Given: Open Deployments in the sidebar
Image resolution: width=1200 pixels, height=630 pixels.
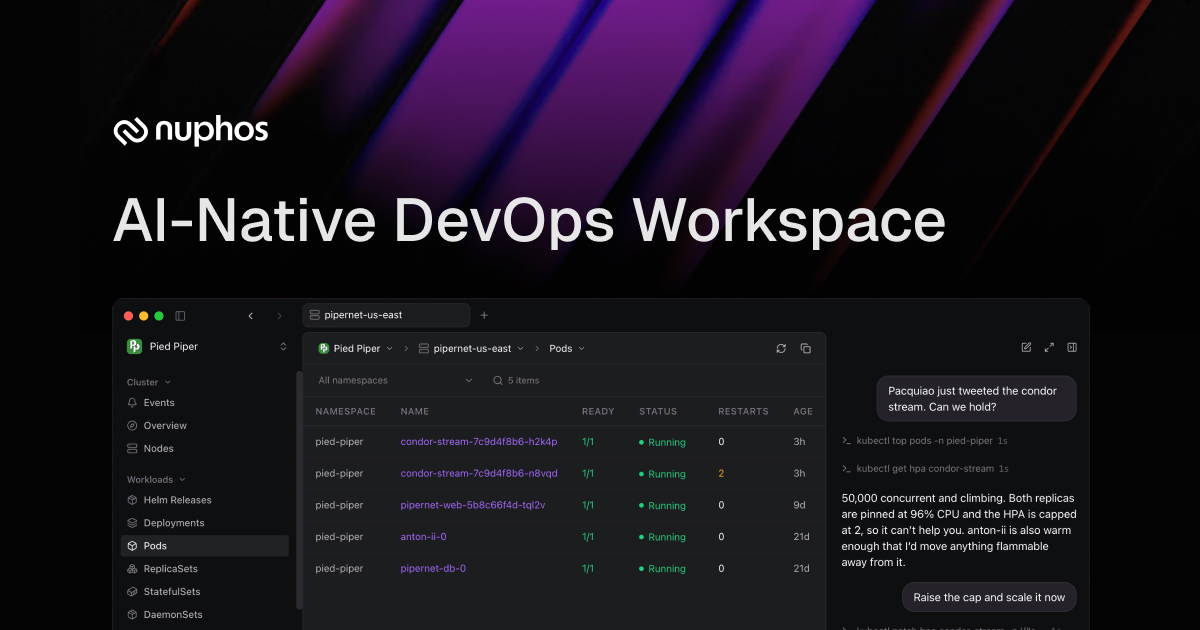Looking at the screenshot, I should coord(205,523).
